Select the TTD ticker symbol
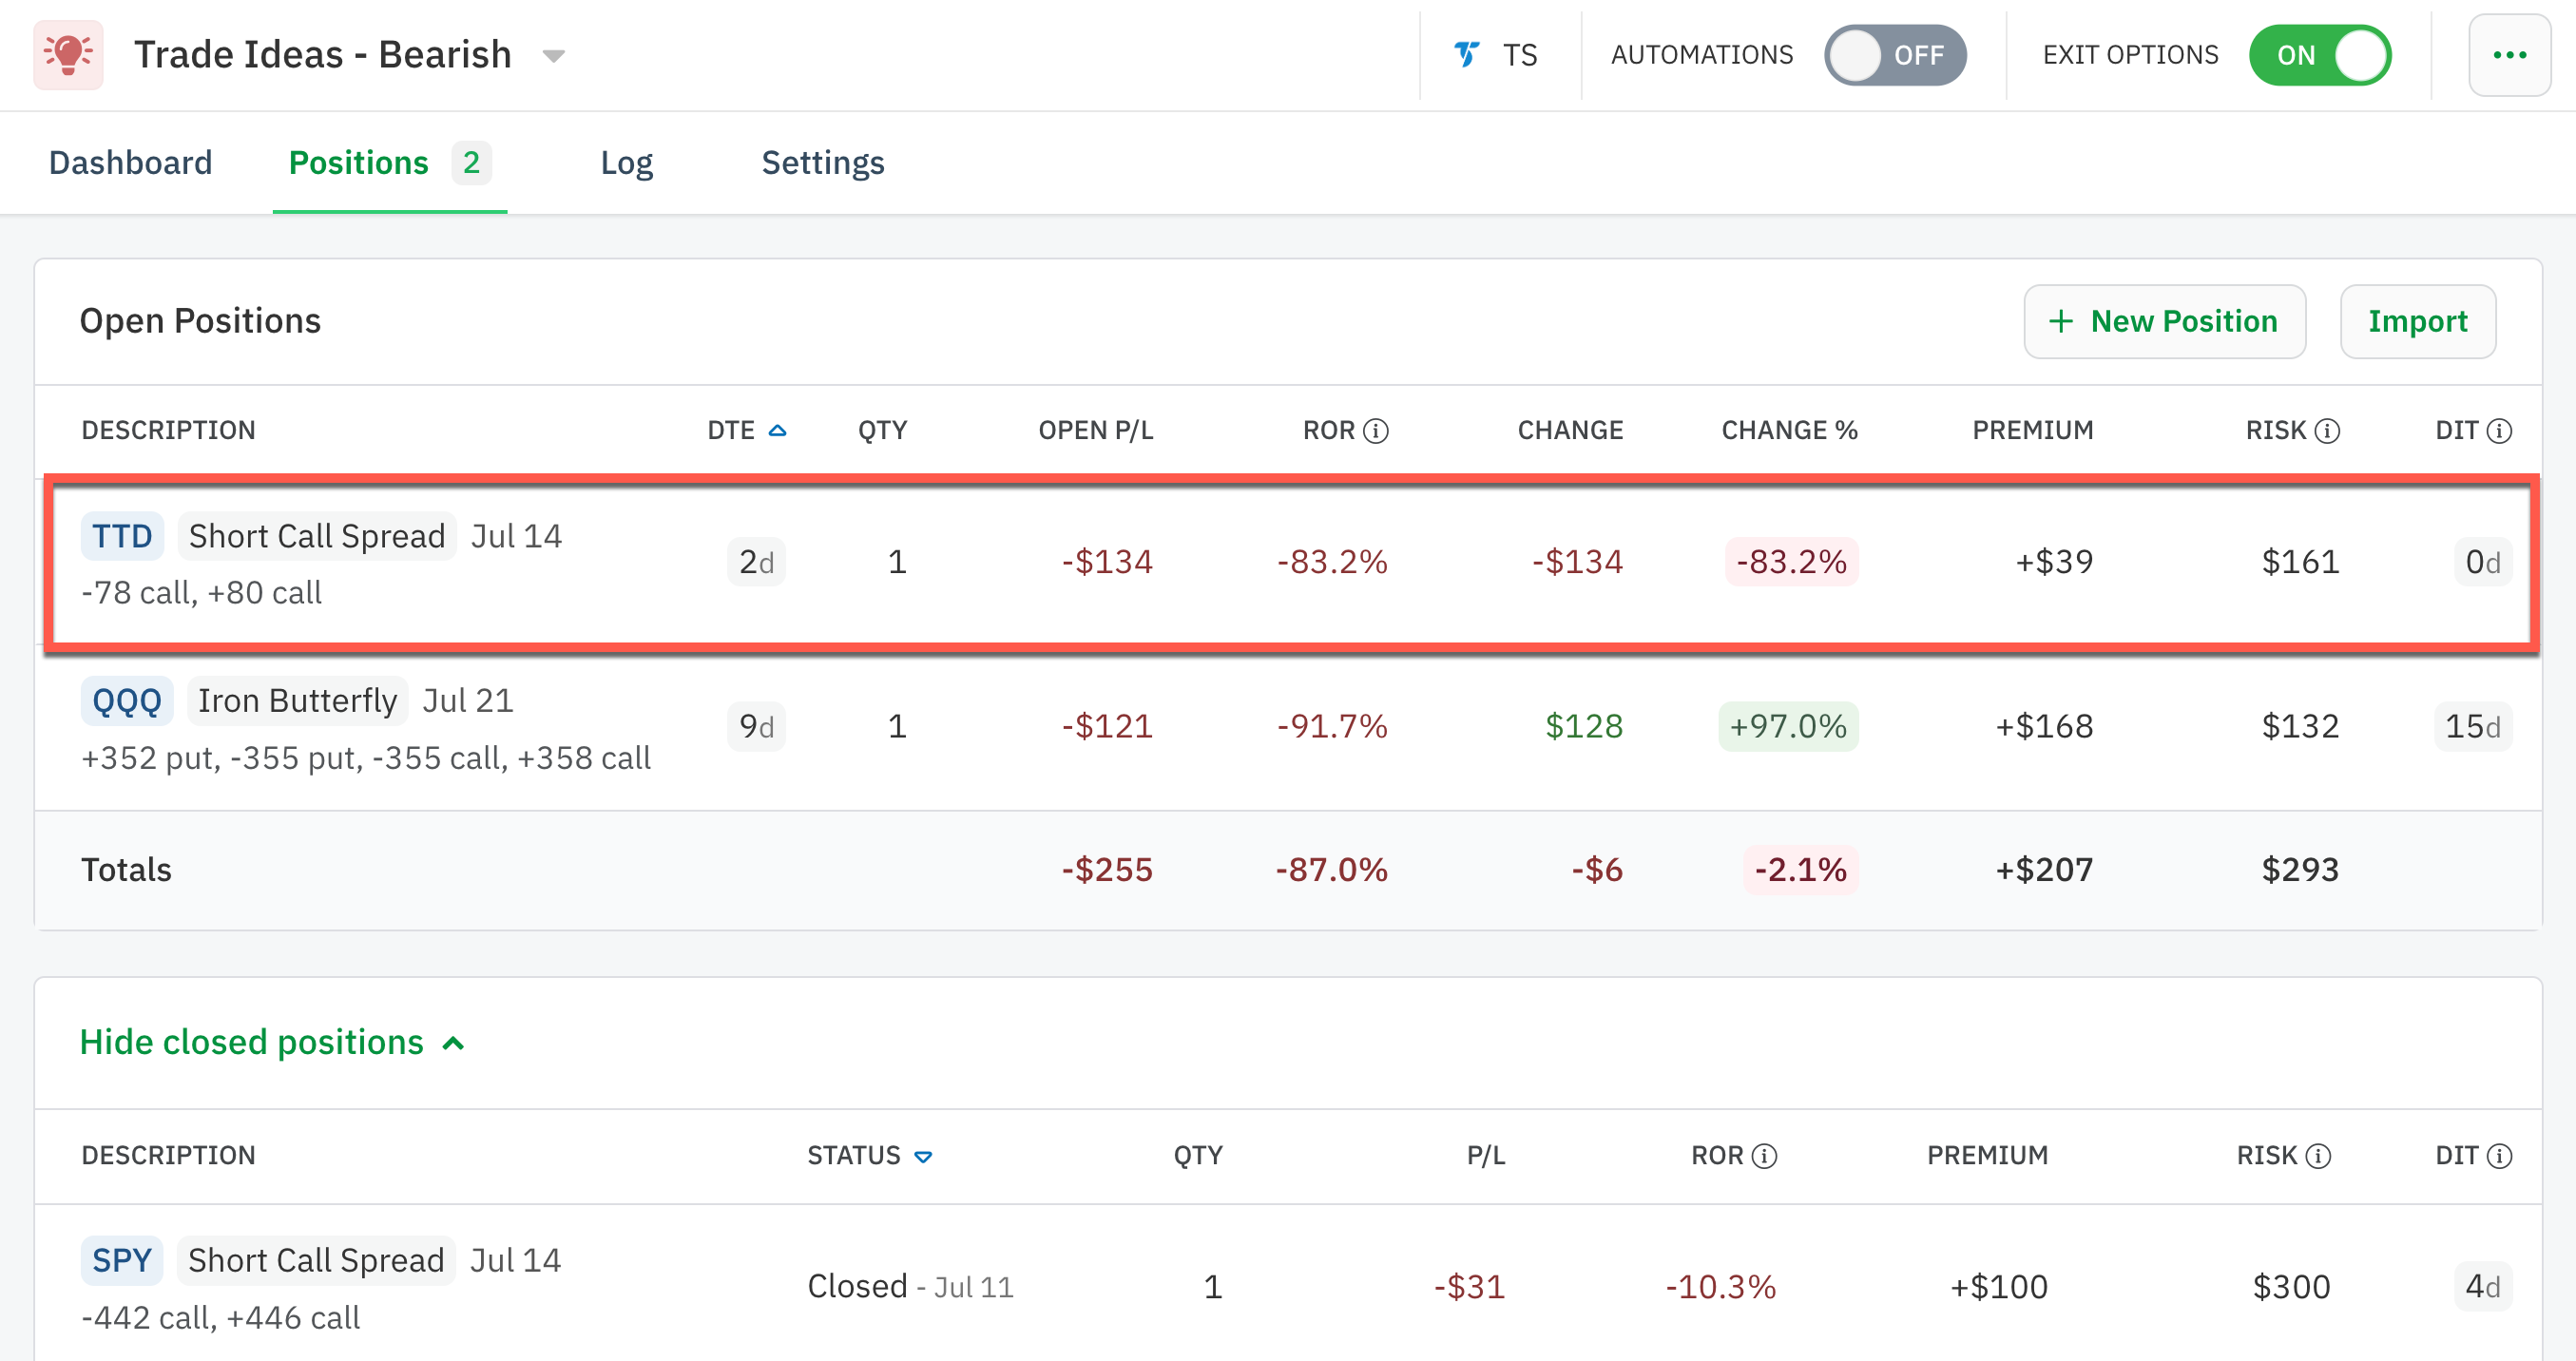This screenshot has width=2576, height=1361. (122, 535)
